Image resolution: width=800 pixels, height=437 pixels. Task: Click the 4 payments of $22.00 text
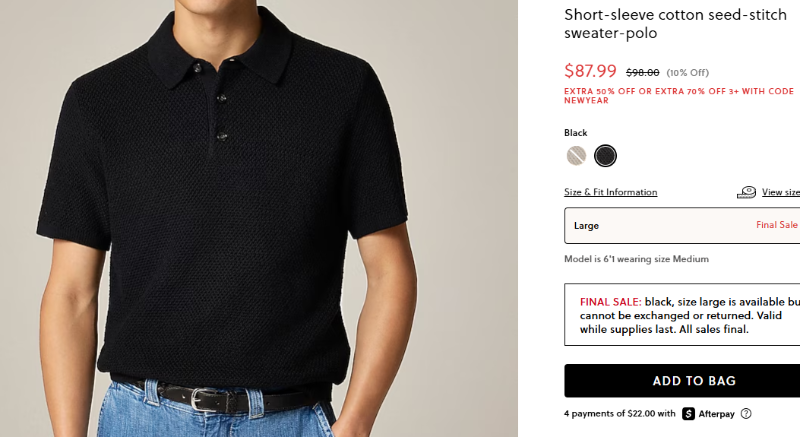pyautogui.click(x=619, y=414)
